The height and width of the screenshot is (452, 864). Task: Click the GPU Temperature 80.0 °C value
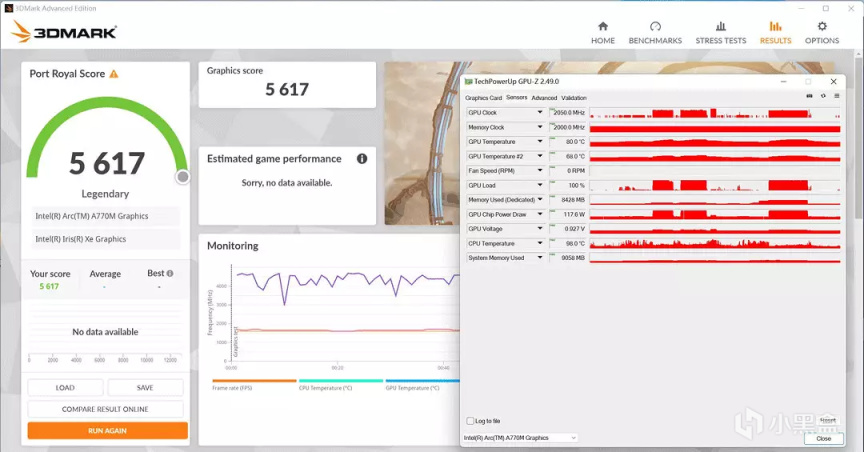569,142
